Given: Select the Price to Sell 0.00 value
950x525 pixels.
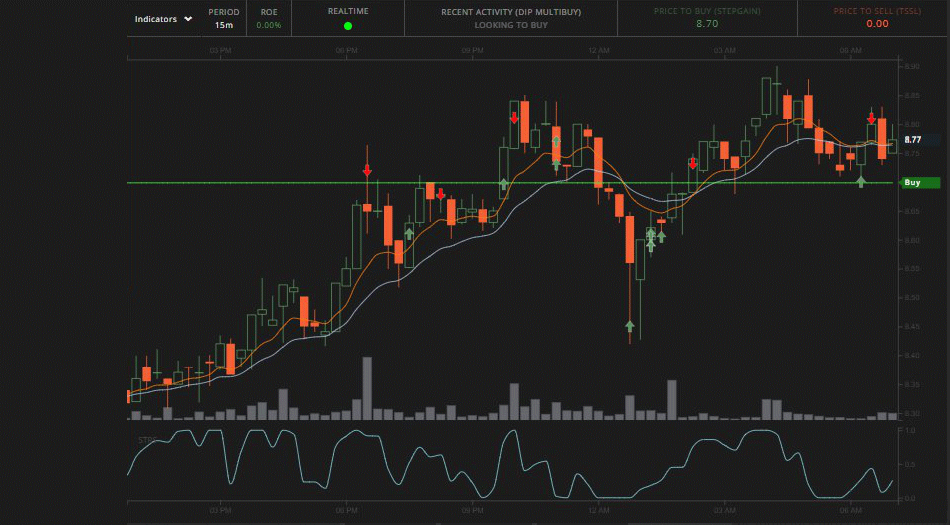Looking at the screenshot, I should click(x=877, y=24).
